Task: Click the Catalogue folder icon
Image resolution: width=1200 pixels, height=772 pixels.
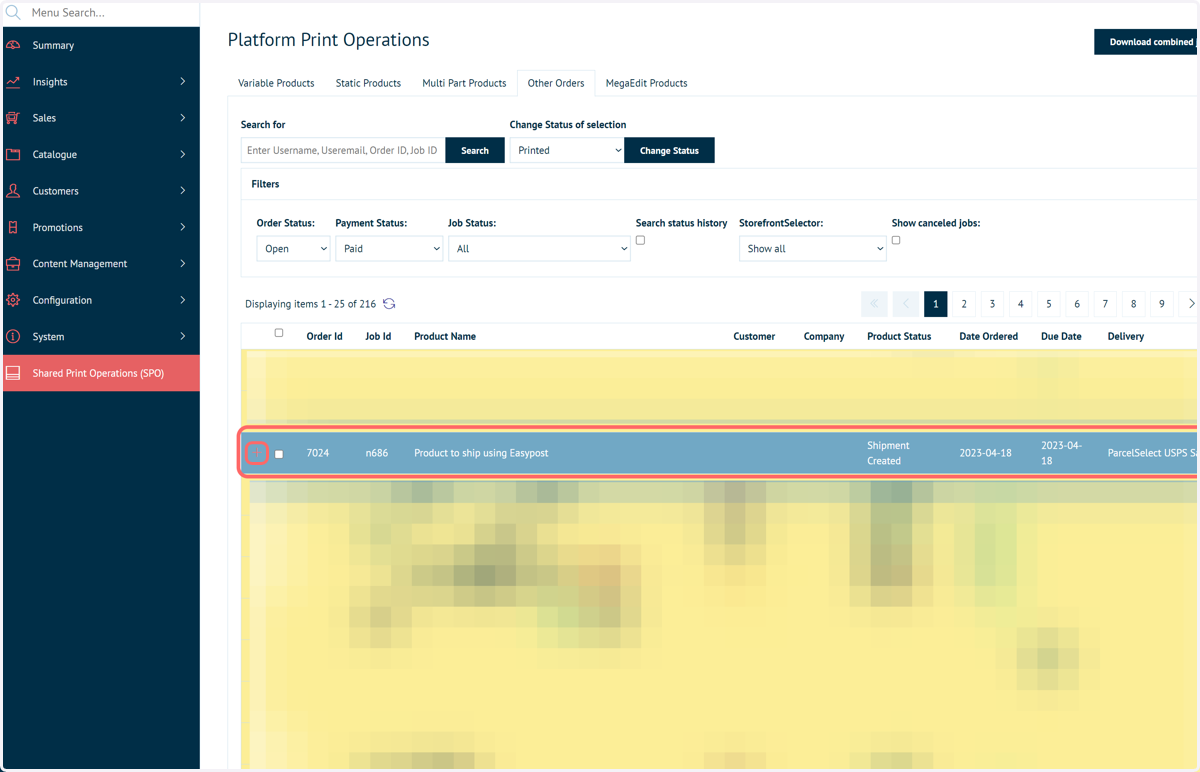Action: [x=13, y=155]
